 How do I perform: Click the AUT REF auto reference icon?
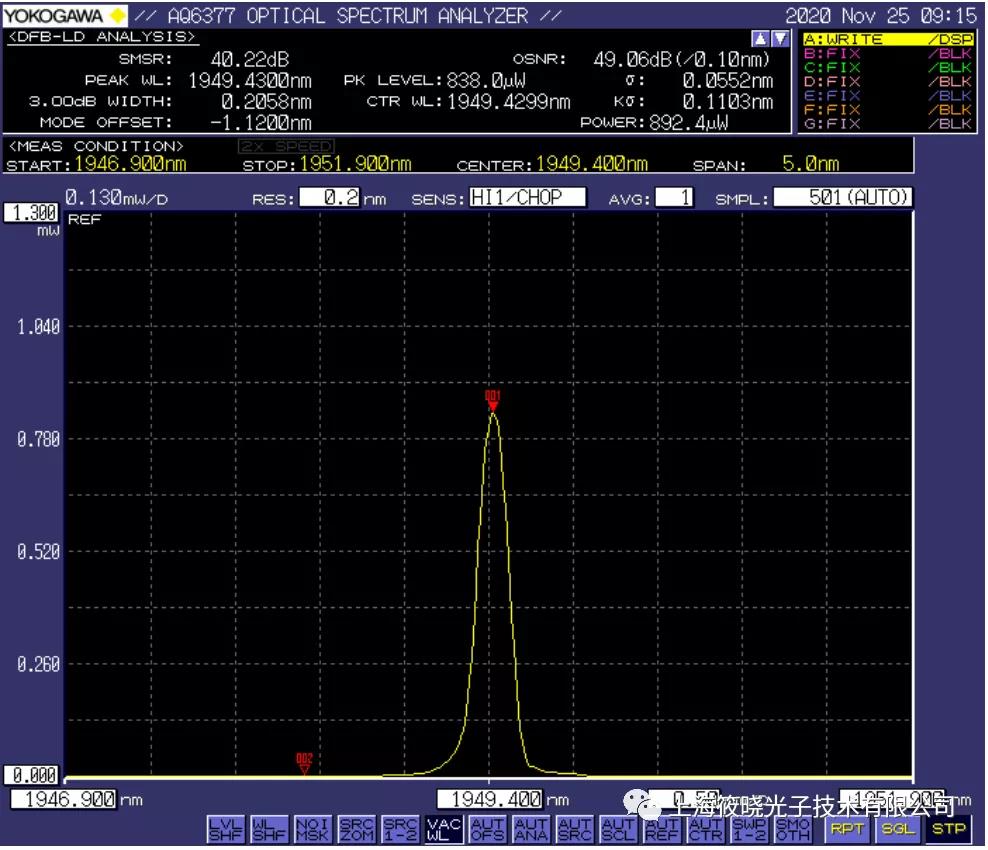[661, 829]
